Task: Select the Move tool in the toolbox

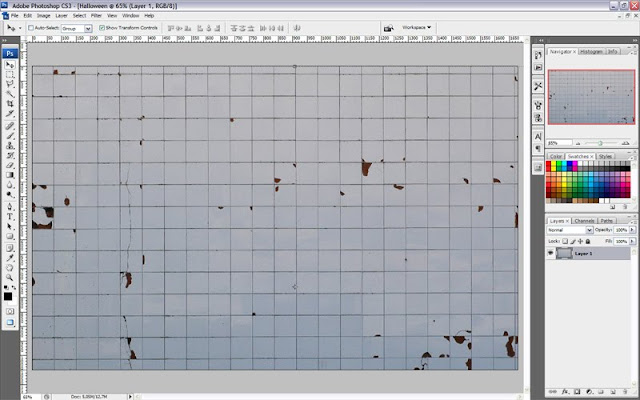Action: 10,65
